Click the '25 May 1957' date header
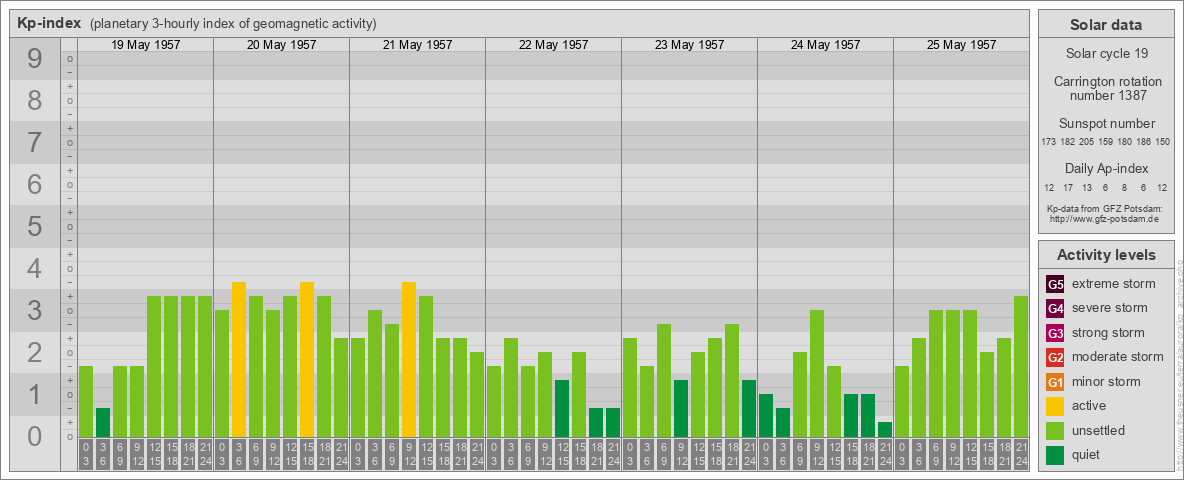This screenshot has height=480, width=1184. coord(961,45)
